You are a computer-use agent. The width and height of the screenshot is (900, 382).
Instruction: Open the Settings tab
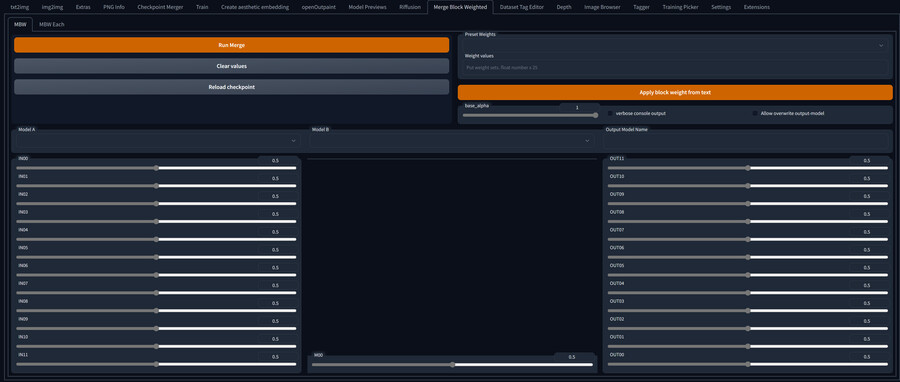click(x=721, y=7)
